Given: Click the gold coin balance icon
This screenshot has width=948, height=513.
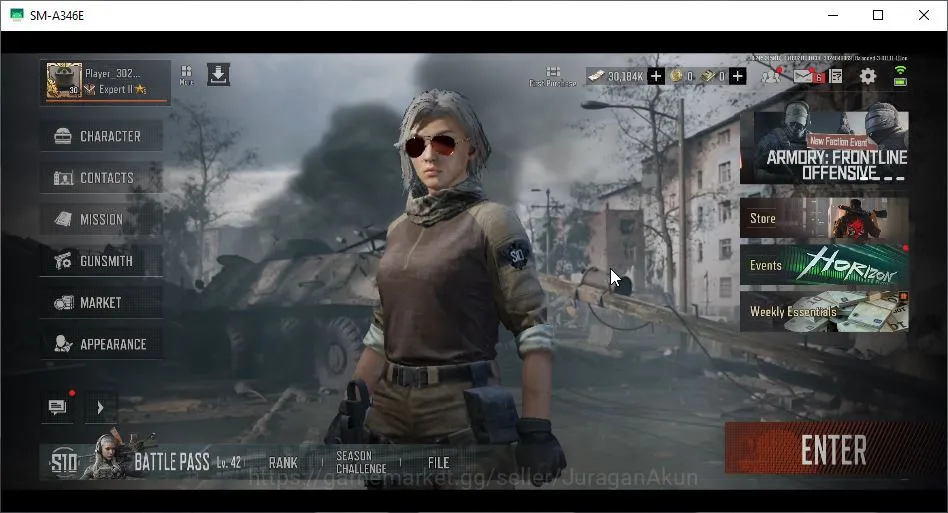Looking at the screenshot, I should (x=676, y=76).
